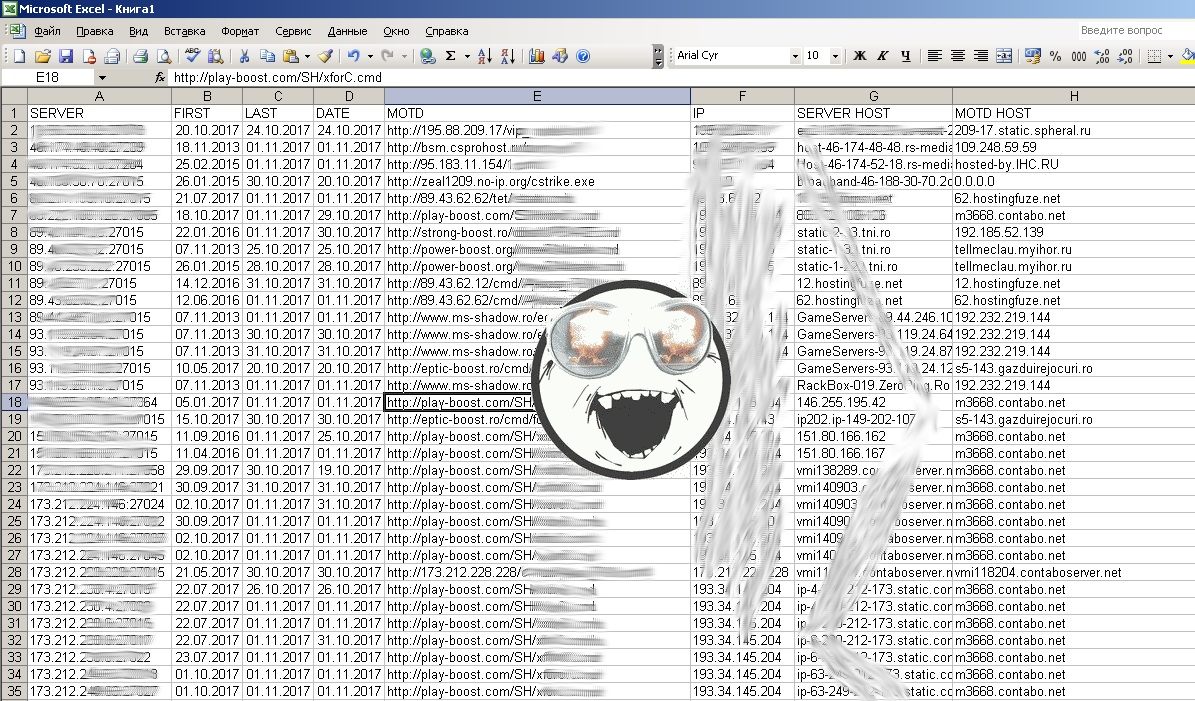Show the Drawing toolbar icon

coord(560,56)
